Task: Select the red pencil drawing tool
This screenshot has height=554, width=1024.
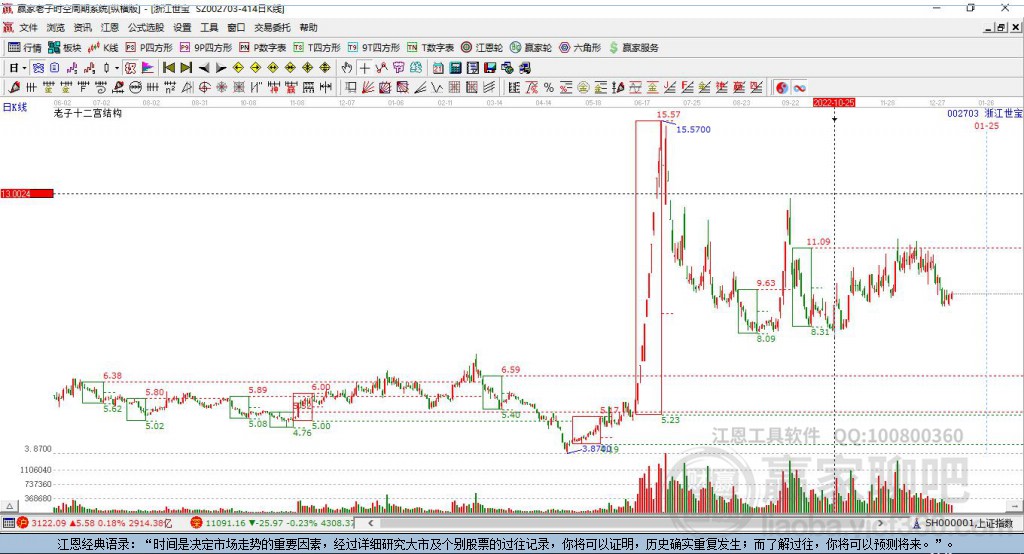Action: (14, 88)
